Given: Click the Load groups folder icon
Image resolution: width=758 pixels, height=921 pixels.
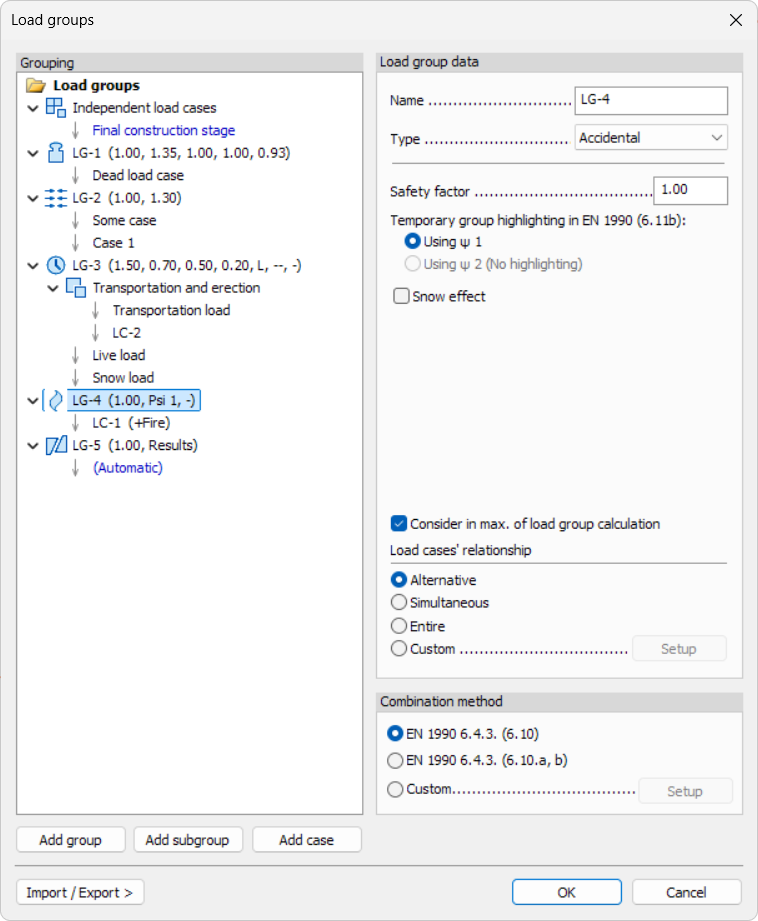Looking at the screenshot, I should [36, 86].
